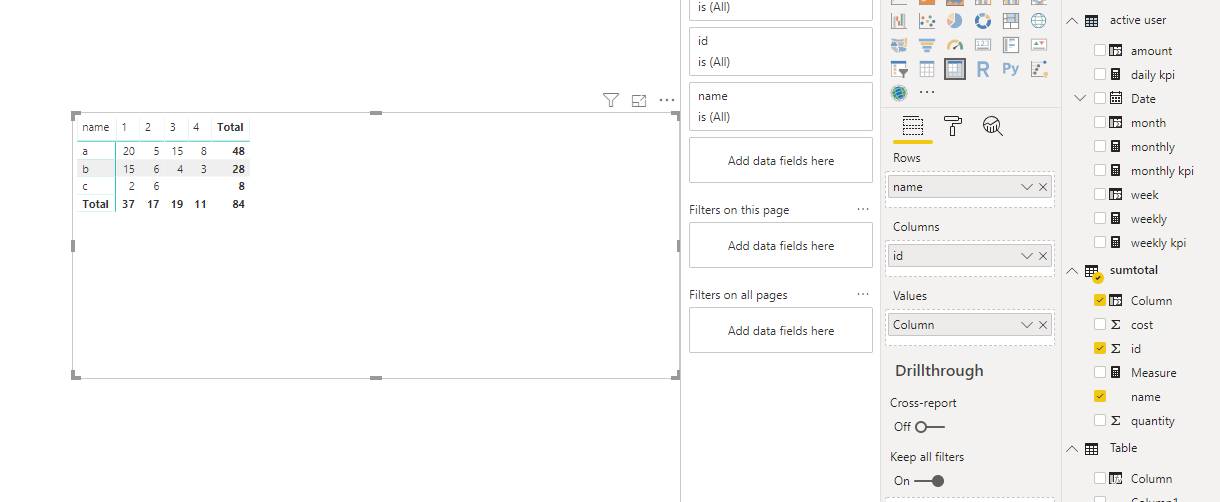Expand the Date hierarchy
The width and height of the screenshot is (1220, 502).
tap(1079, 98)
